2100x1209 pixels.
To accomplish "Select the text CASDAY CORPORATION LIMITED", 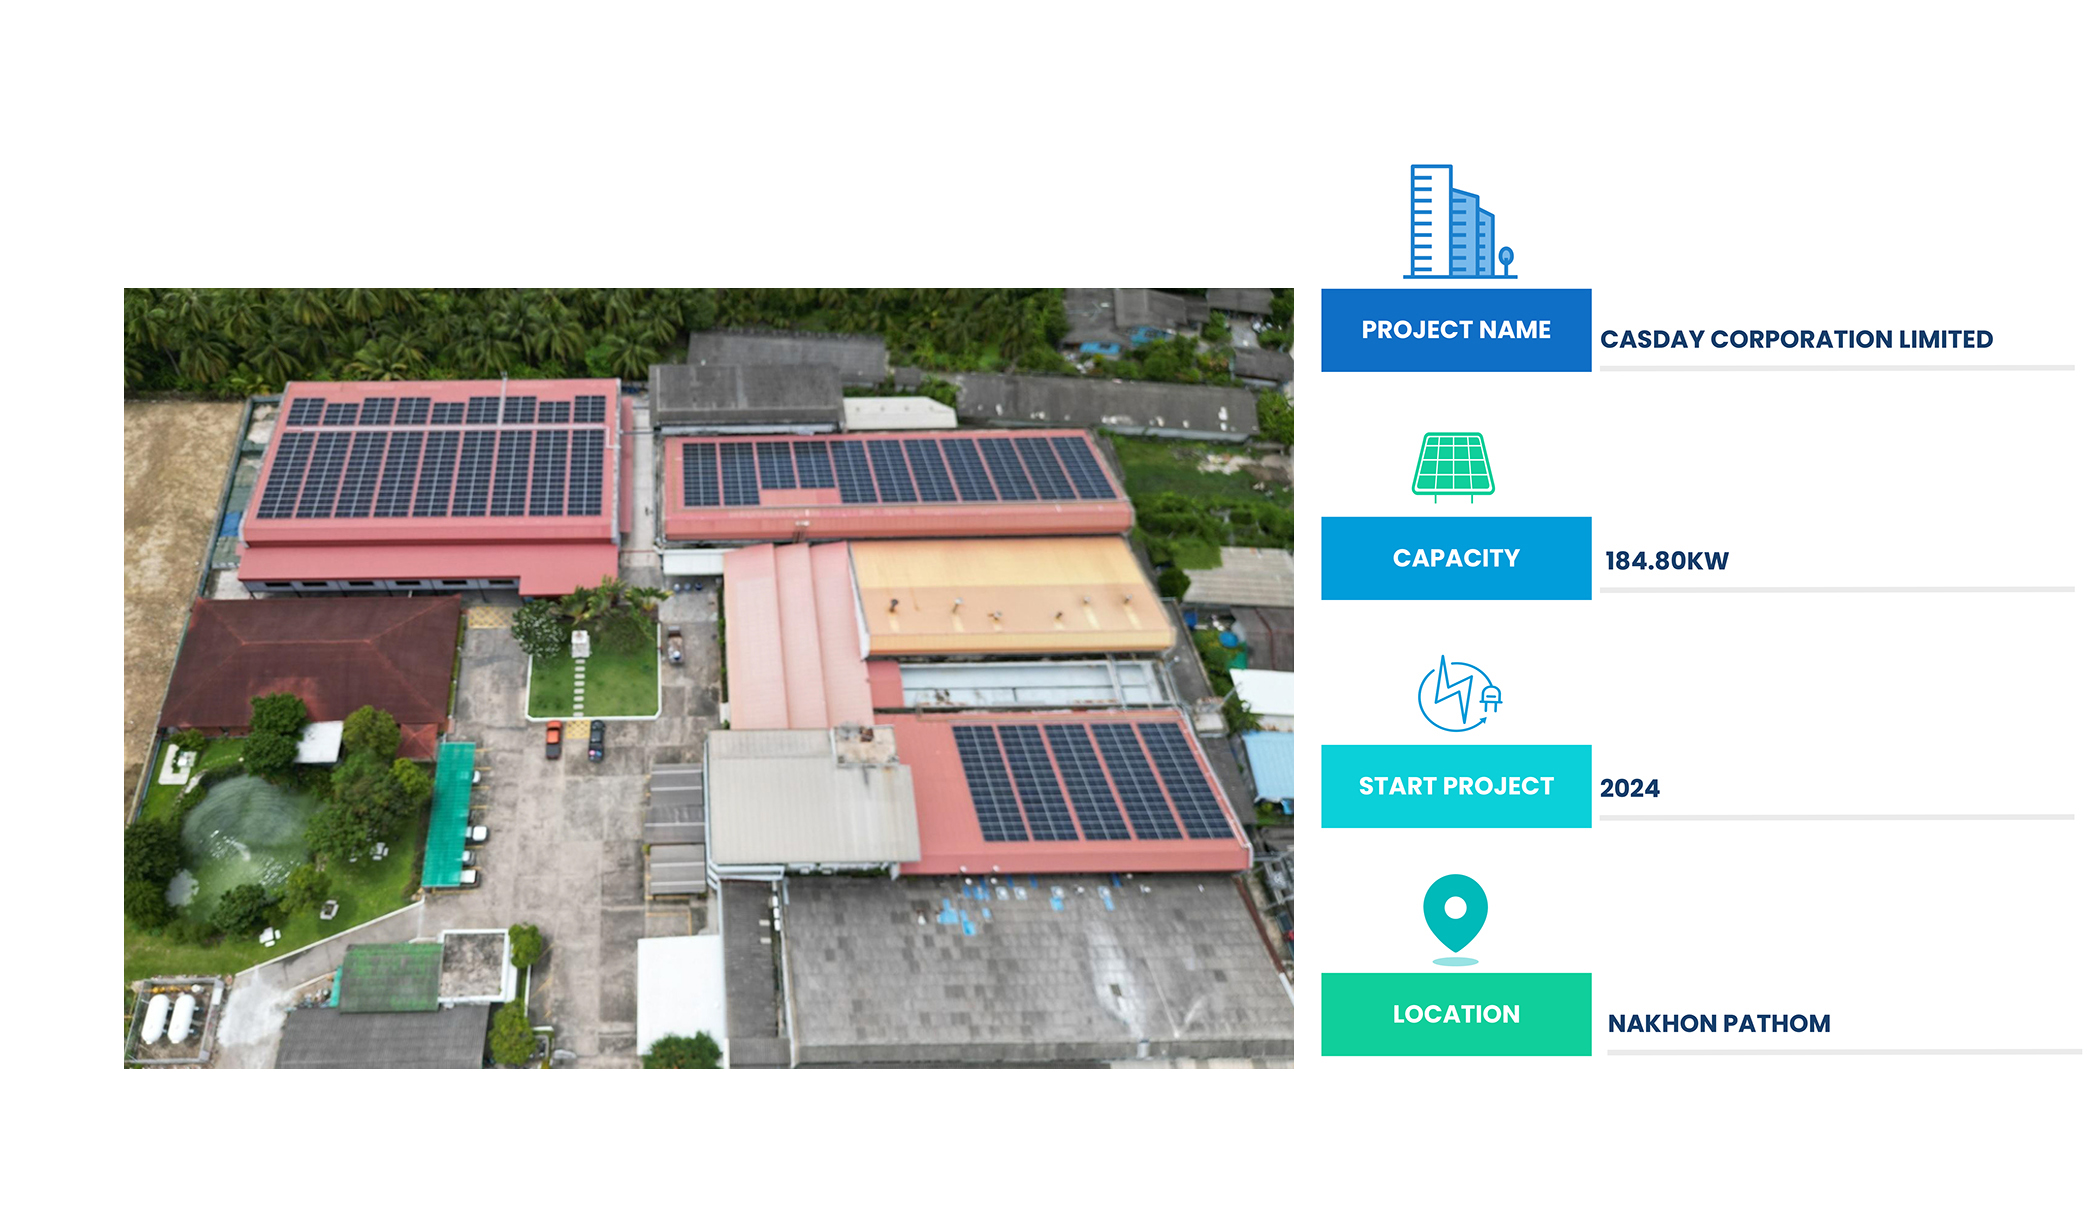I will pyautogui.click(x=1796, y=339).
